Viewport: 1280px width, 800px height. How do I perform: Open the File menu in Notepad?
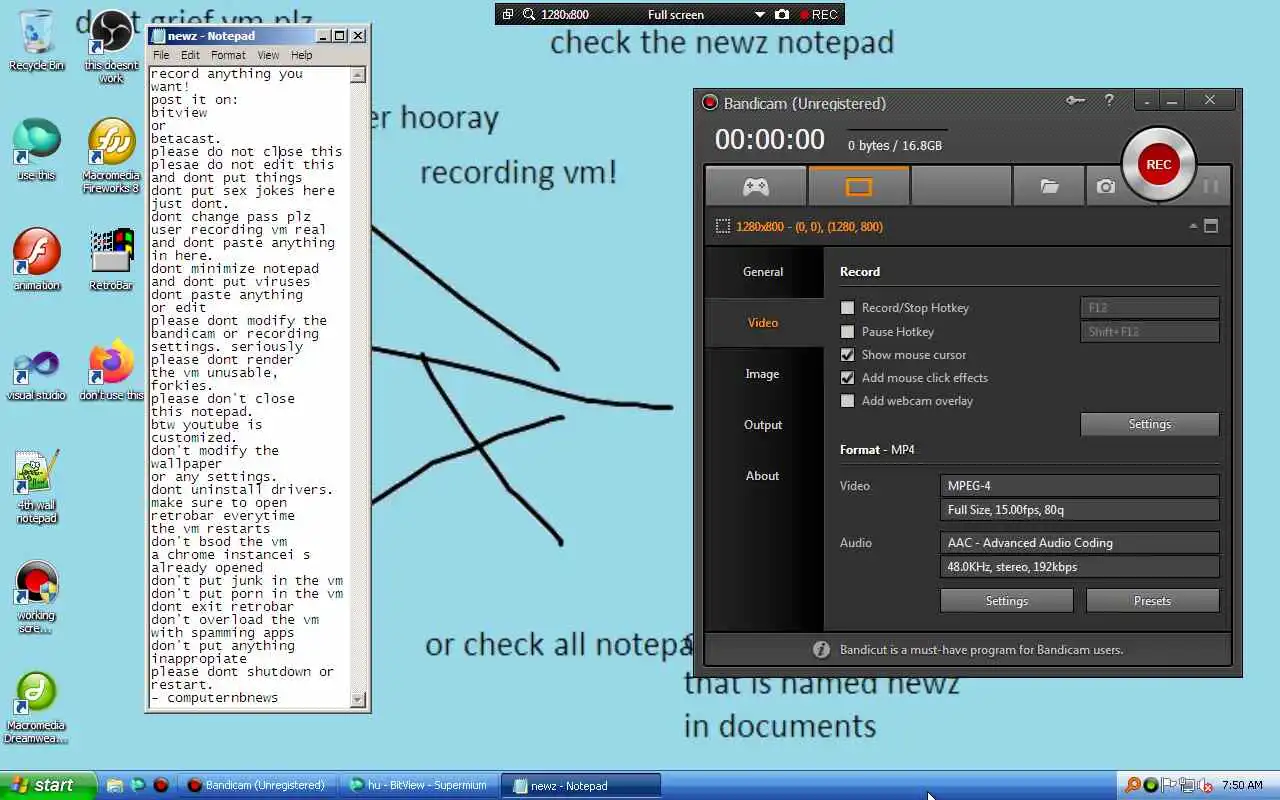point(160,55)
